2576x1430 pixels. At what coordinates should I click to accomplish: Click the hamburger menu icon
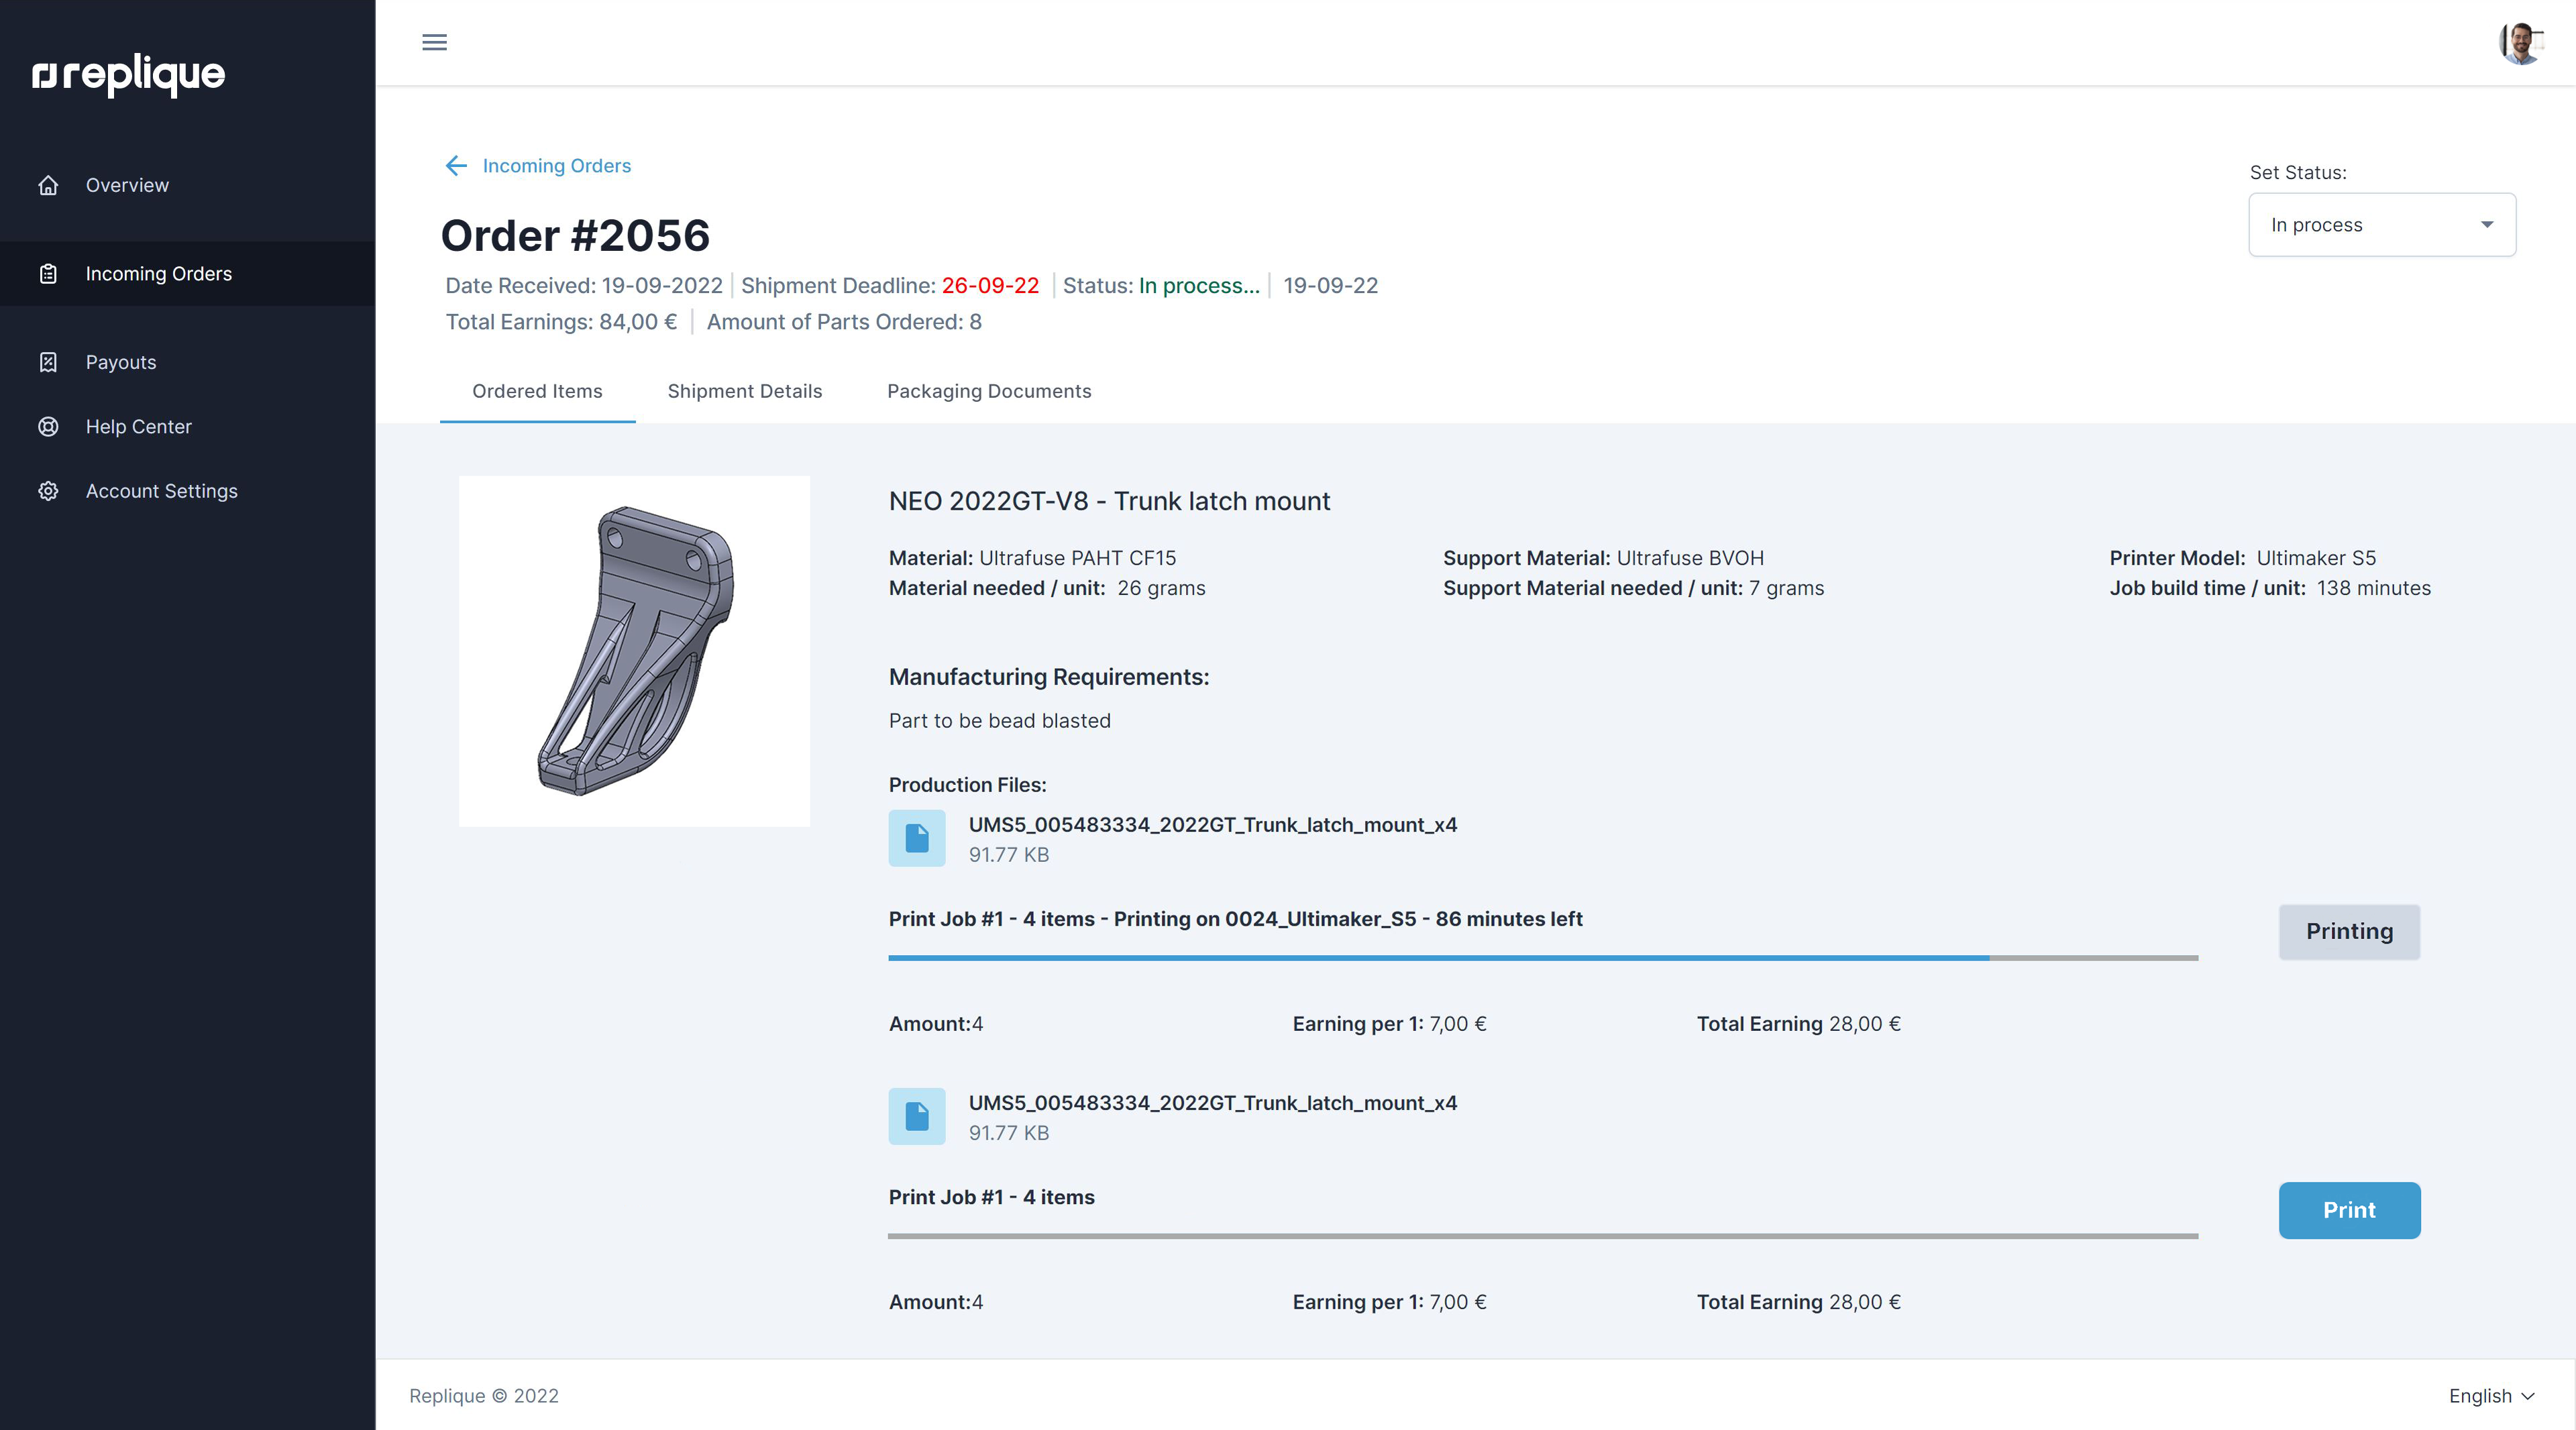[x=434, y=42]
